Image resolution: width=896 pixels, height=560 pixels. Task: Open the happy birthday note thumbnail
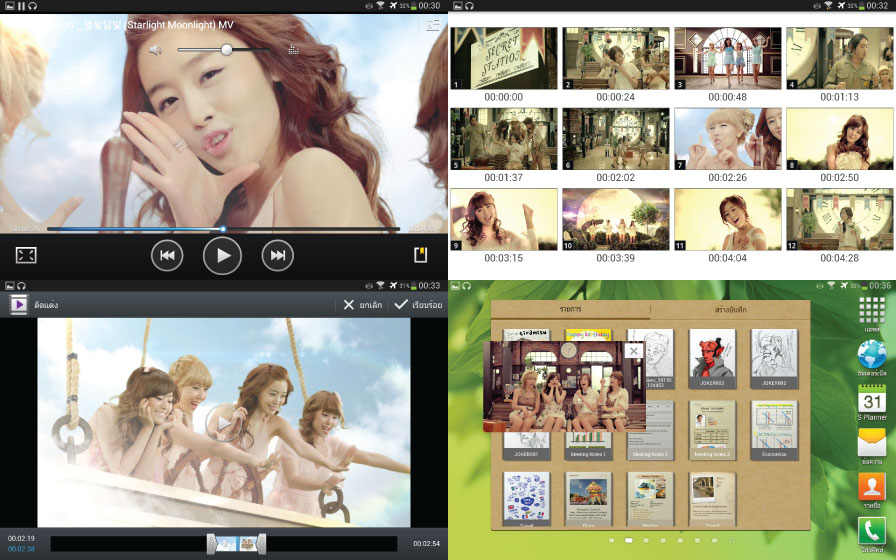(588, 335)
